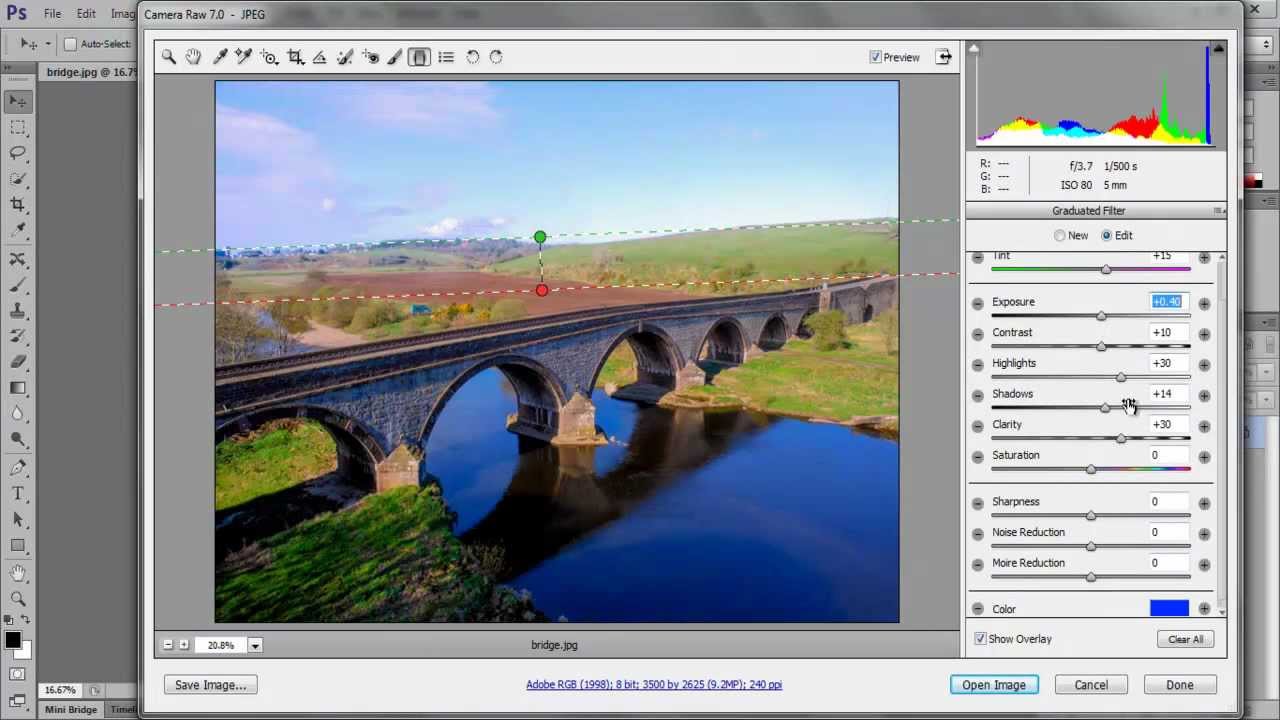1280x720 pixels.
Task: Click the Saturation slider handle
Action: tap(1091, 469)
